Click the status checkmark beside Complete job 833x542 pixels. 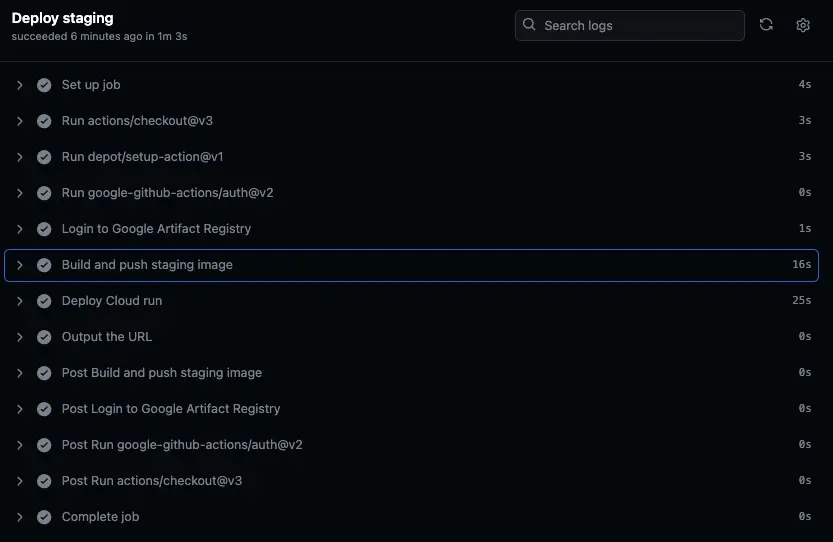pyautogui.click(x=44, y=517)
